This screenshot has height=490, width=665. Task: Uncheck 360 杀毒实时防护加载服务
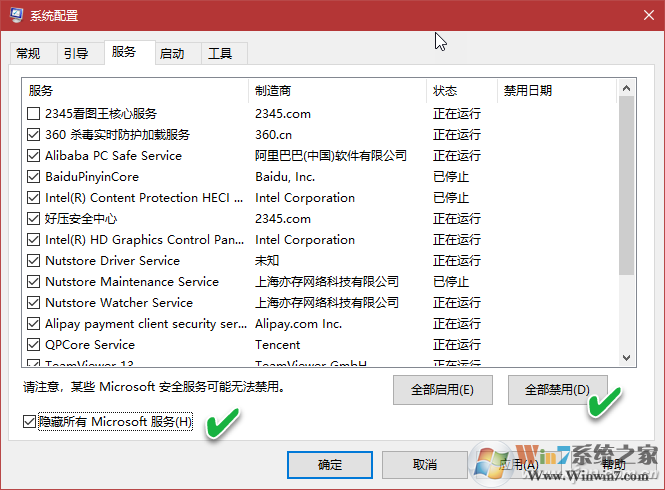(34, 134)
